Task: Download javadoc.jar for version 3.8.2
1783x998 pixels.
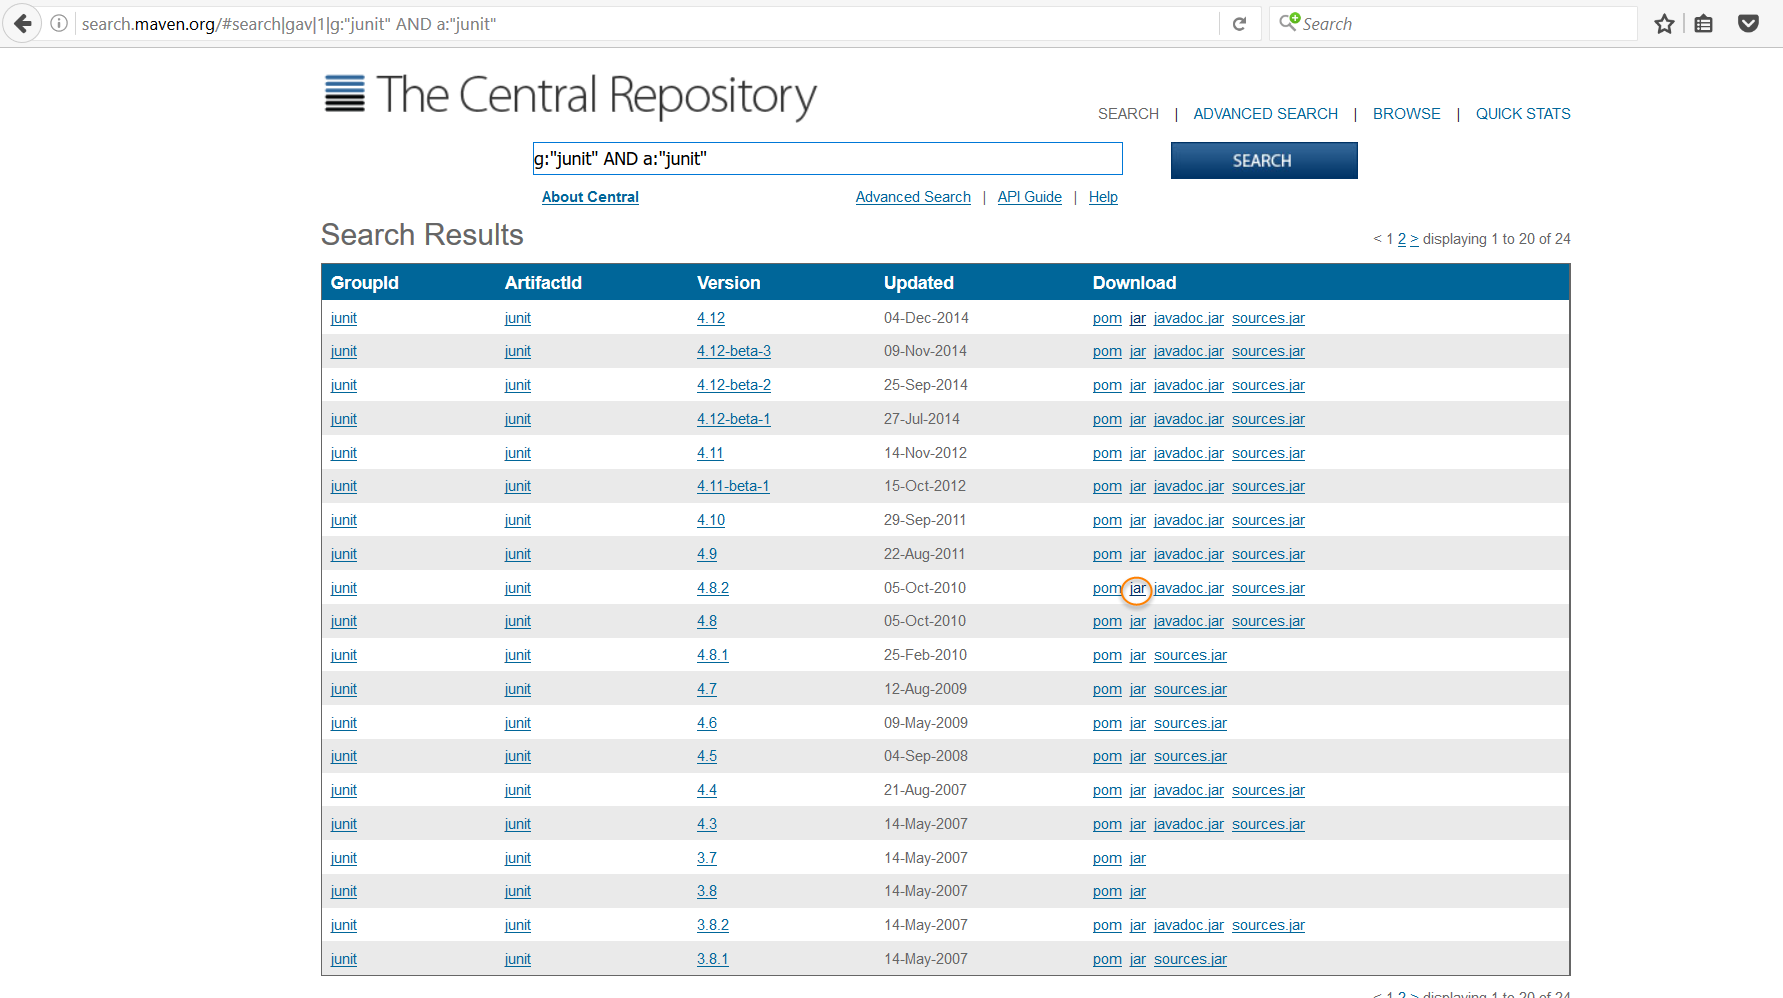Action: pos(1189,925)
